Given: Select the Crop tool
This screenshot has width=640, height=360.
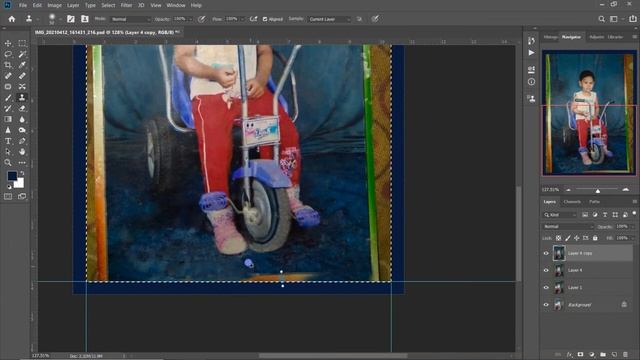Looking at the screenshot, I should [x=8, y=65].
